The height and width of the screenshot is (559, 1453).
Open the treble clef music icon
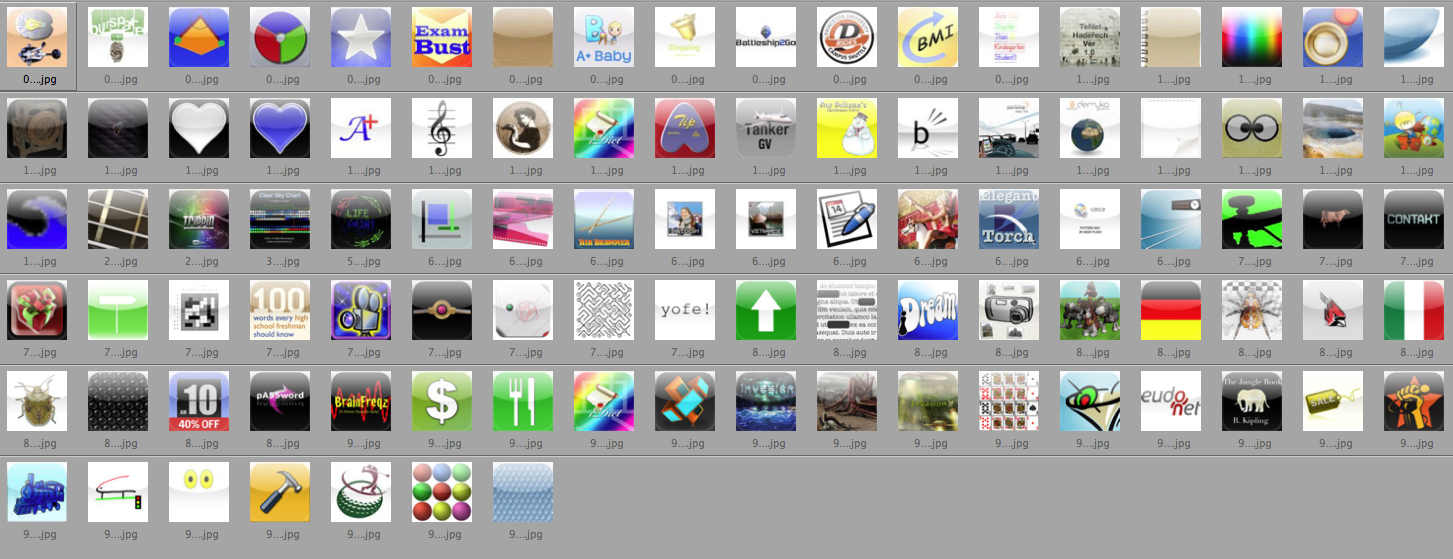click(x=442, y=128)
